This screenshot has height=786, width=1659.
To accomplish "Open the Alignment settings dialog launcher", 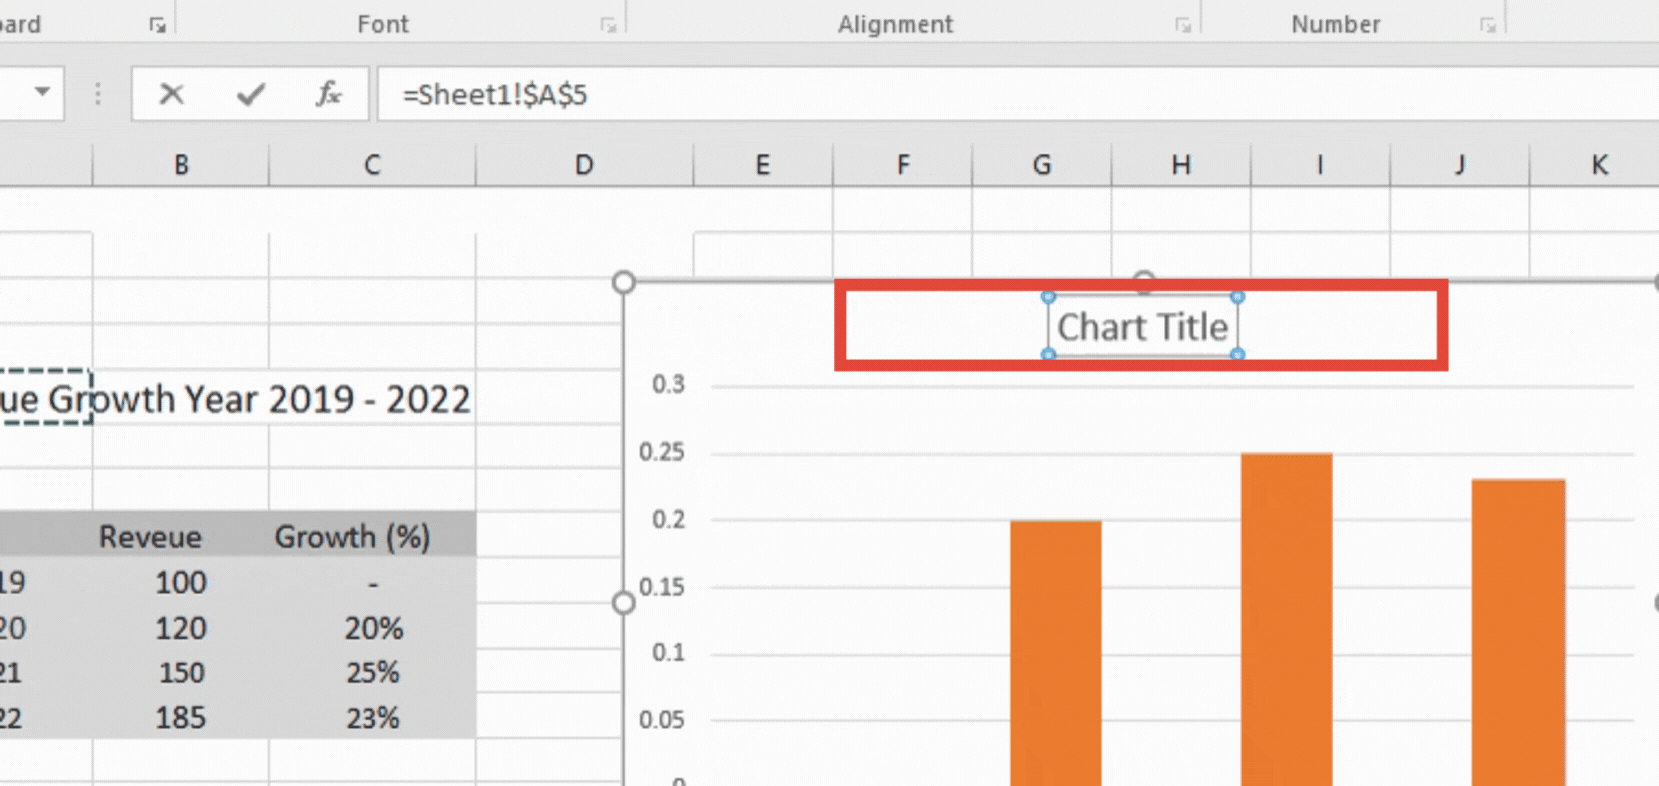I will [x=1183, y=25].
